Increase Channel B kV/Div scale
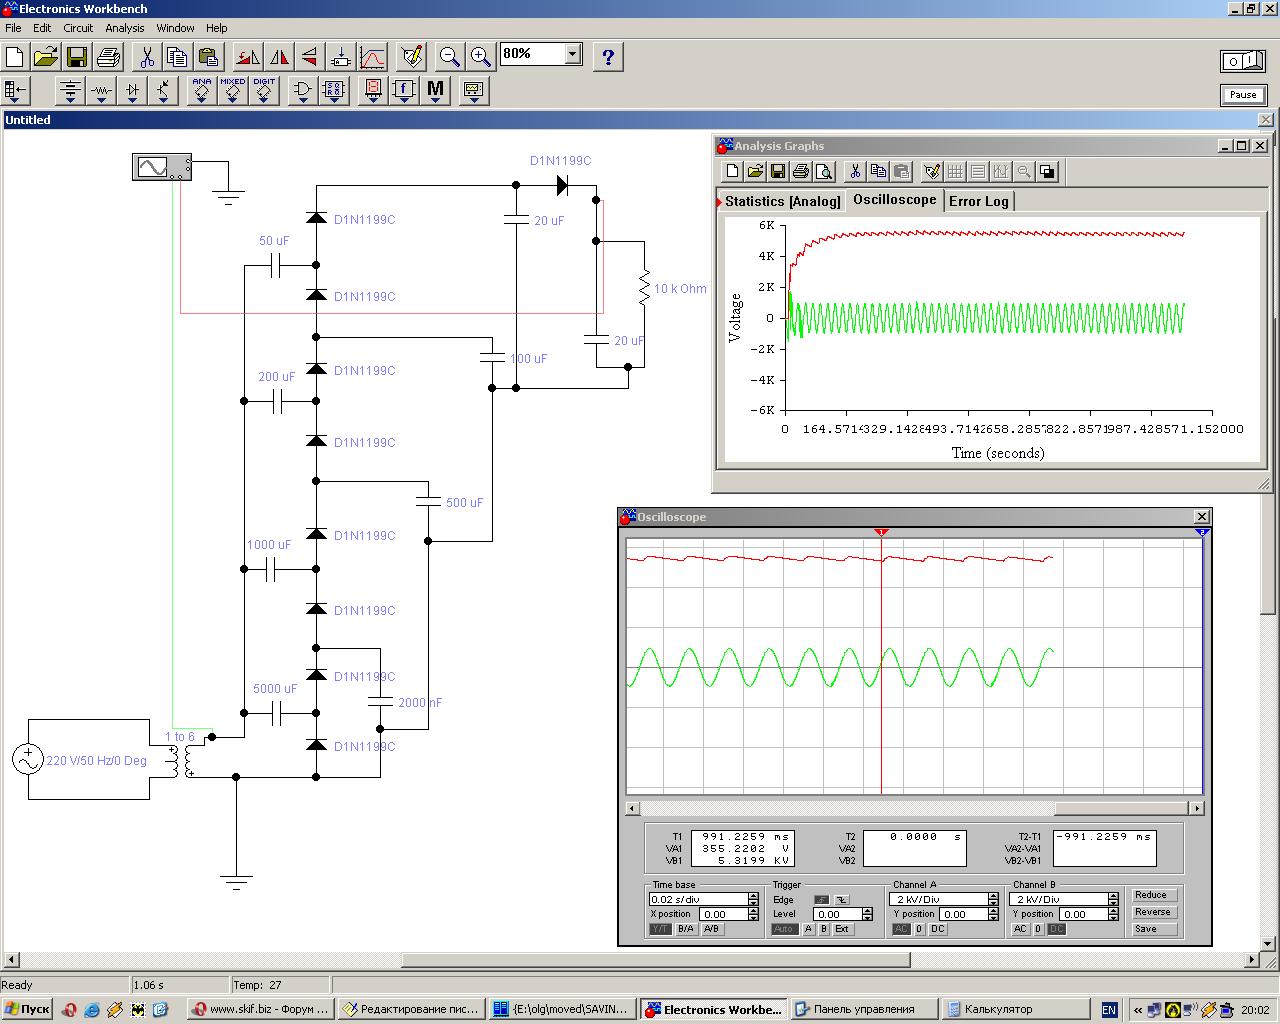The width and height of the screenshot is (1280, 1024). tap(1113, 896)
